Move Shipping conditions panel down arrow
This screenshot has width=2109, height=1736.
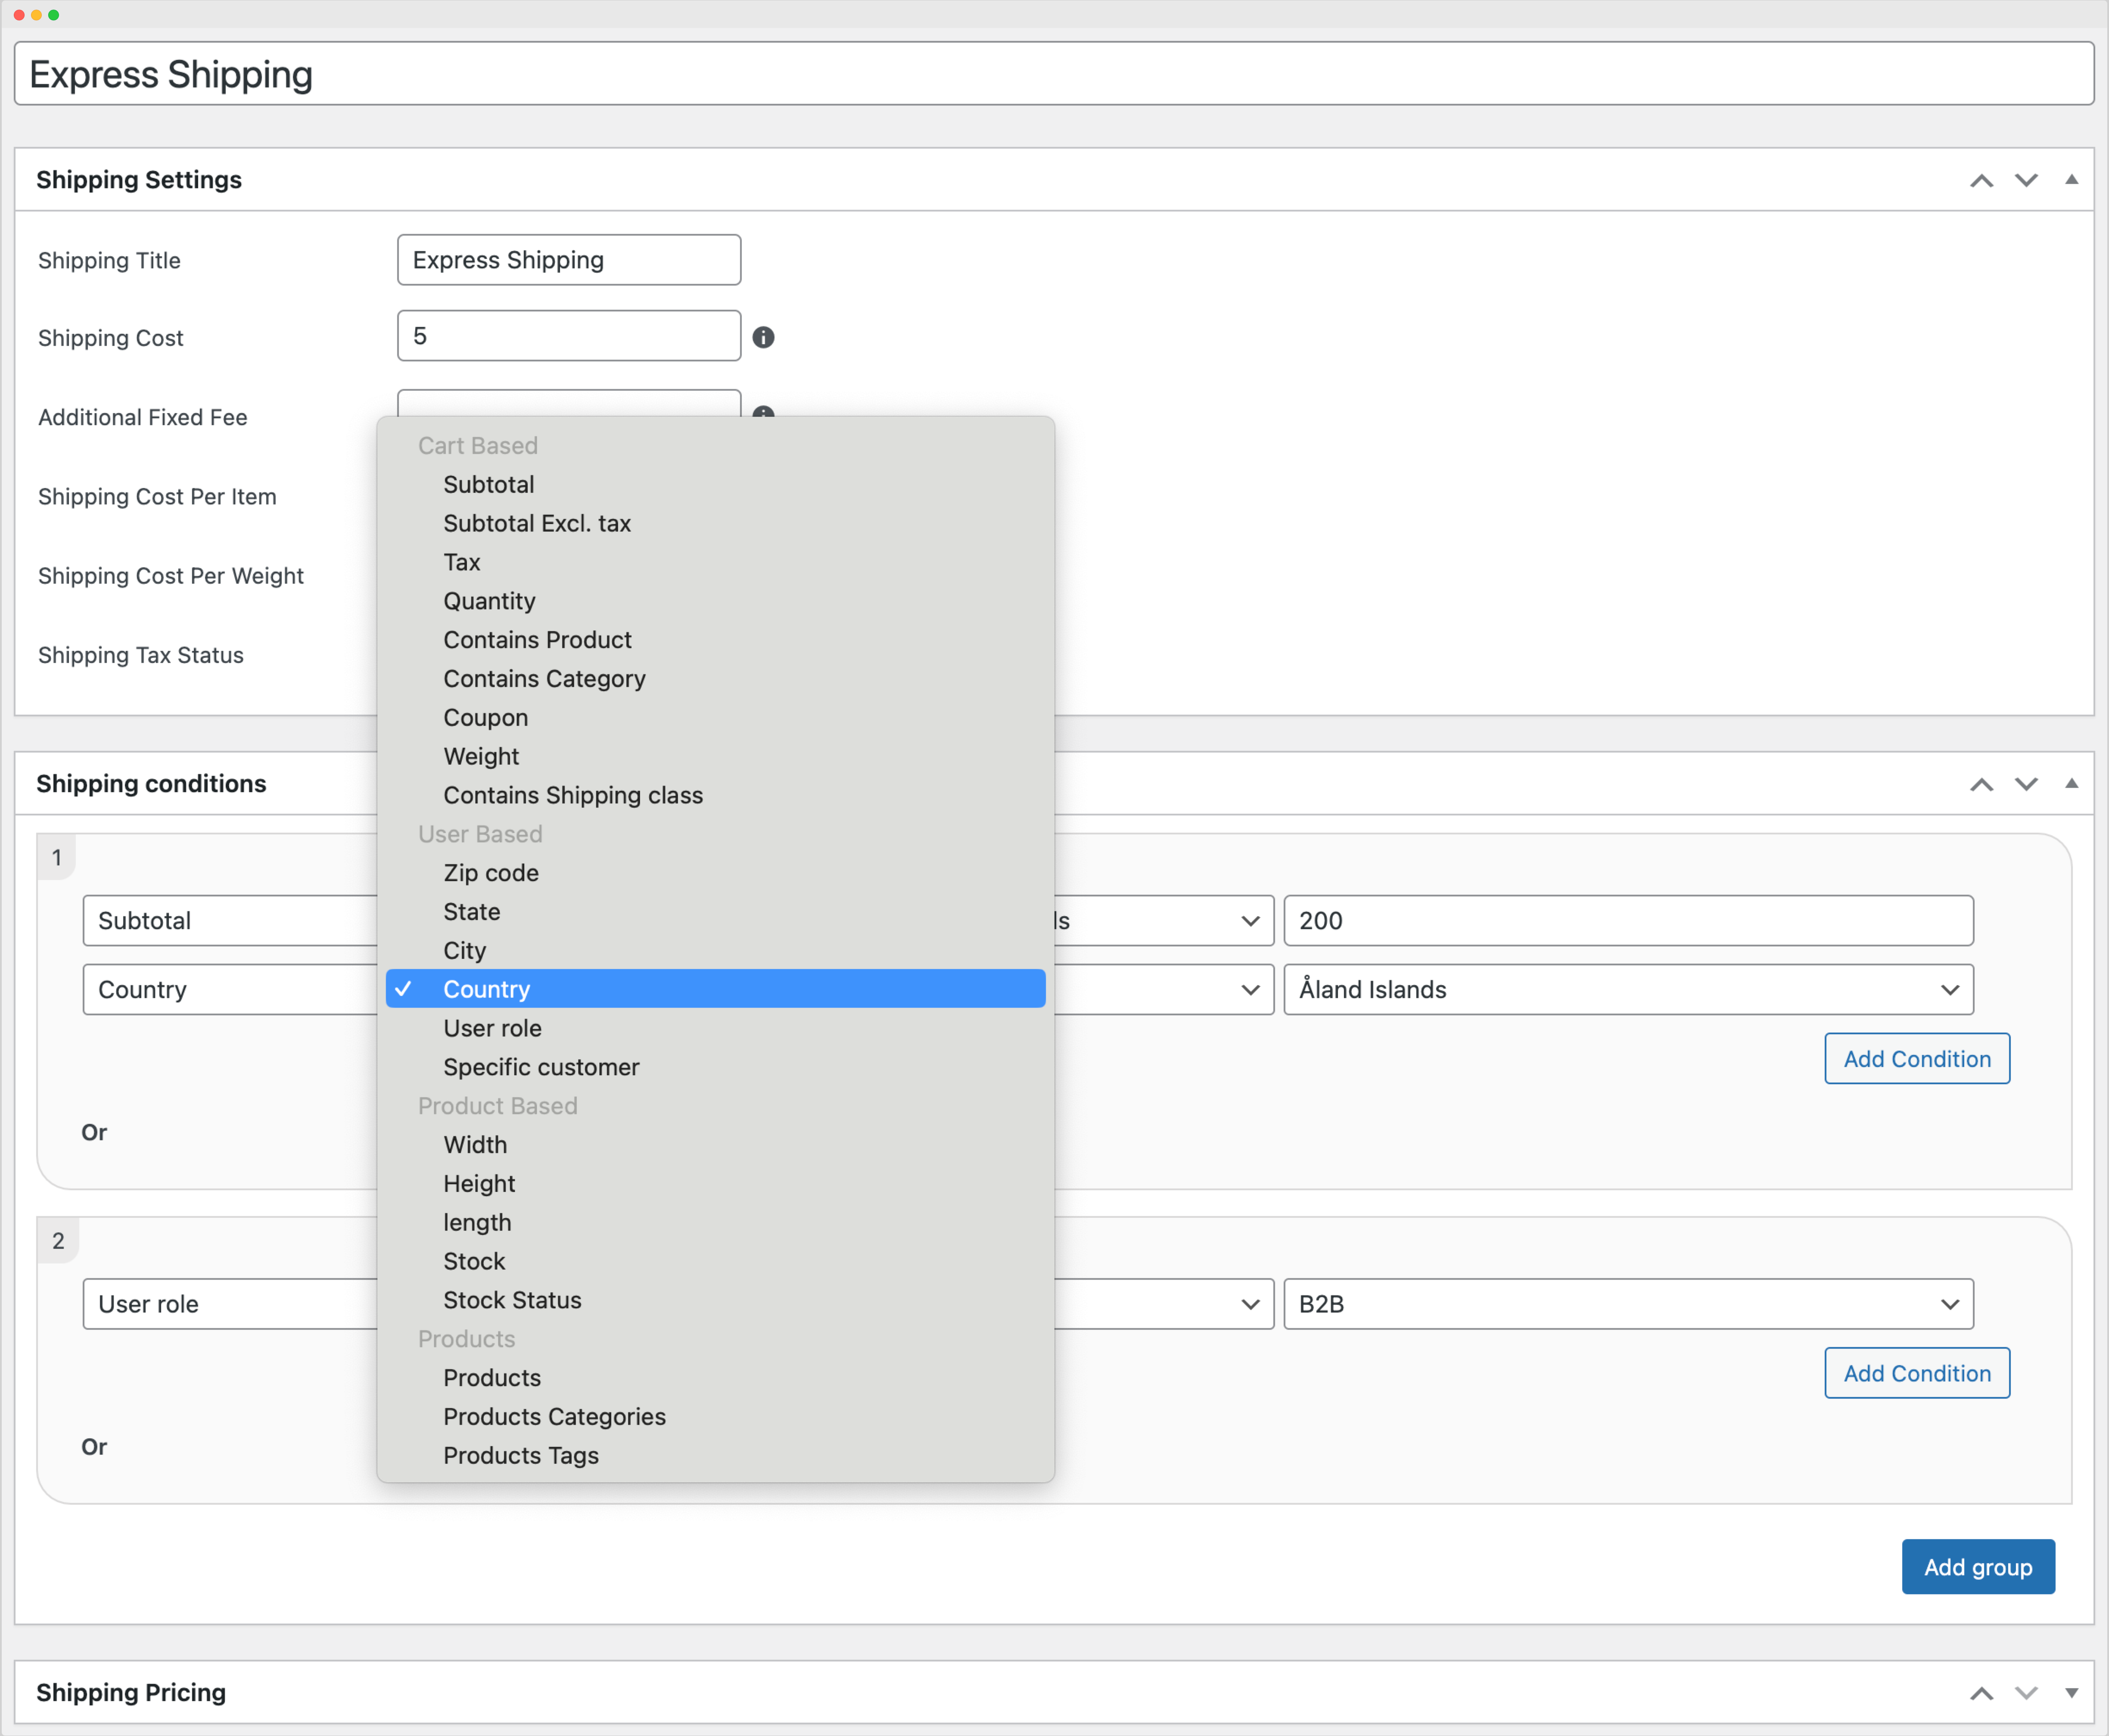coord(2025,784)
